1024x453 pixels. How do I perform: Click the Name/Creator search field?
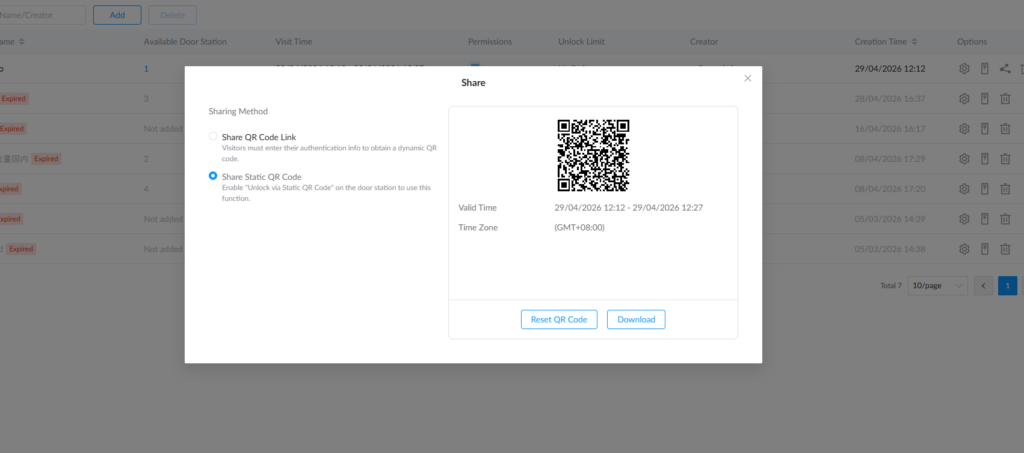tap(42, 15)
